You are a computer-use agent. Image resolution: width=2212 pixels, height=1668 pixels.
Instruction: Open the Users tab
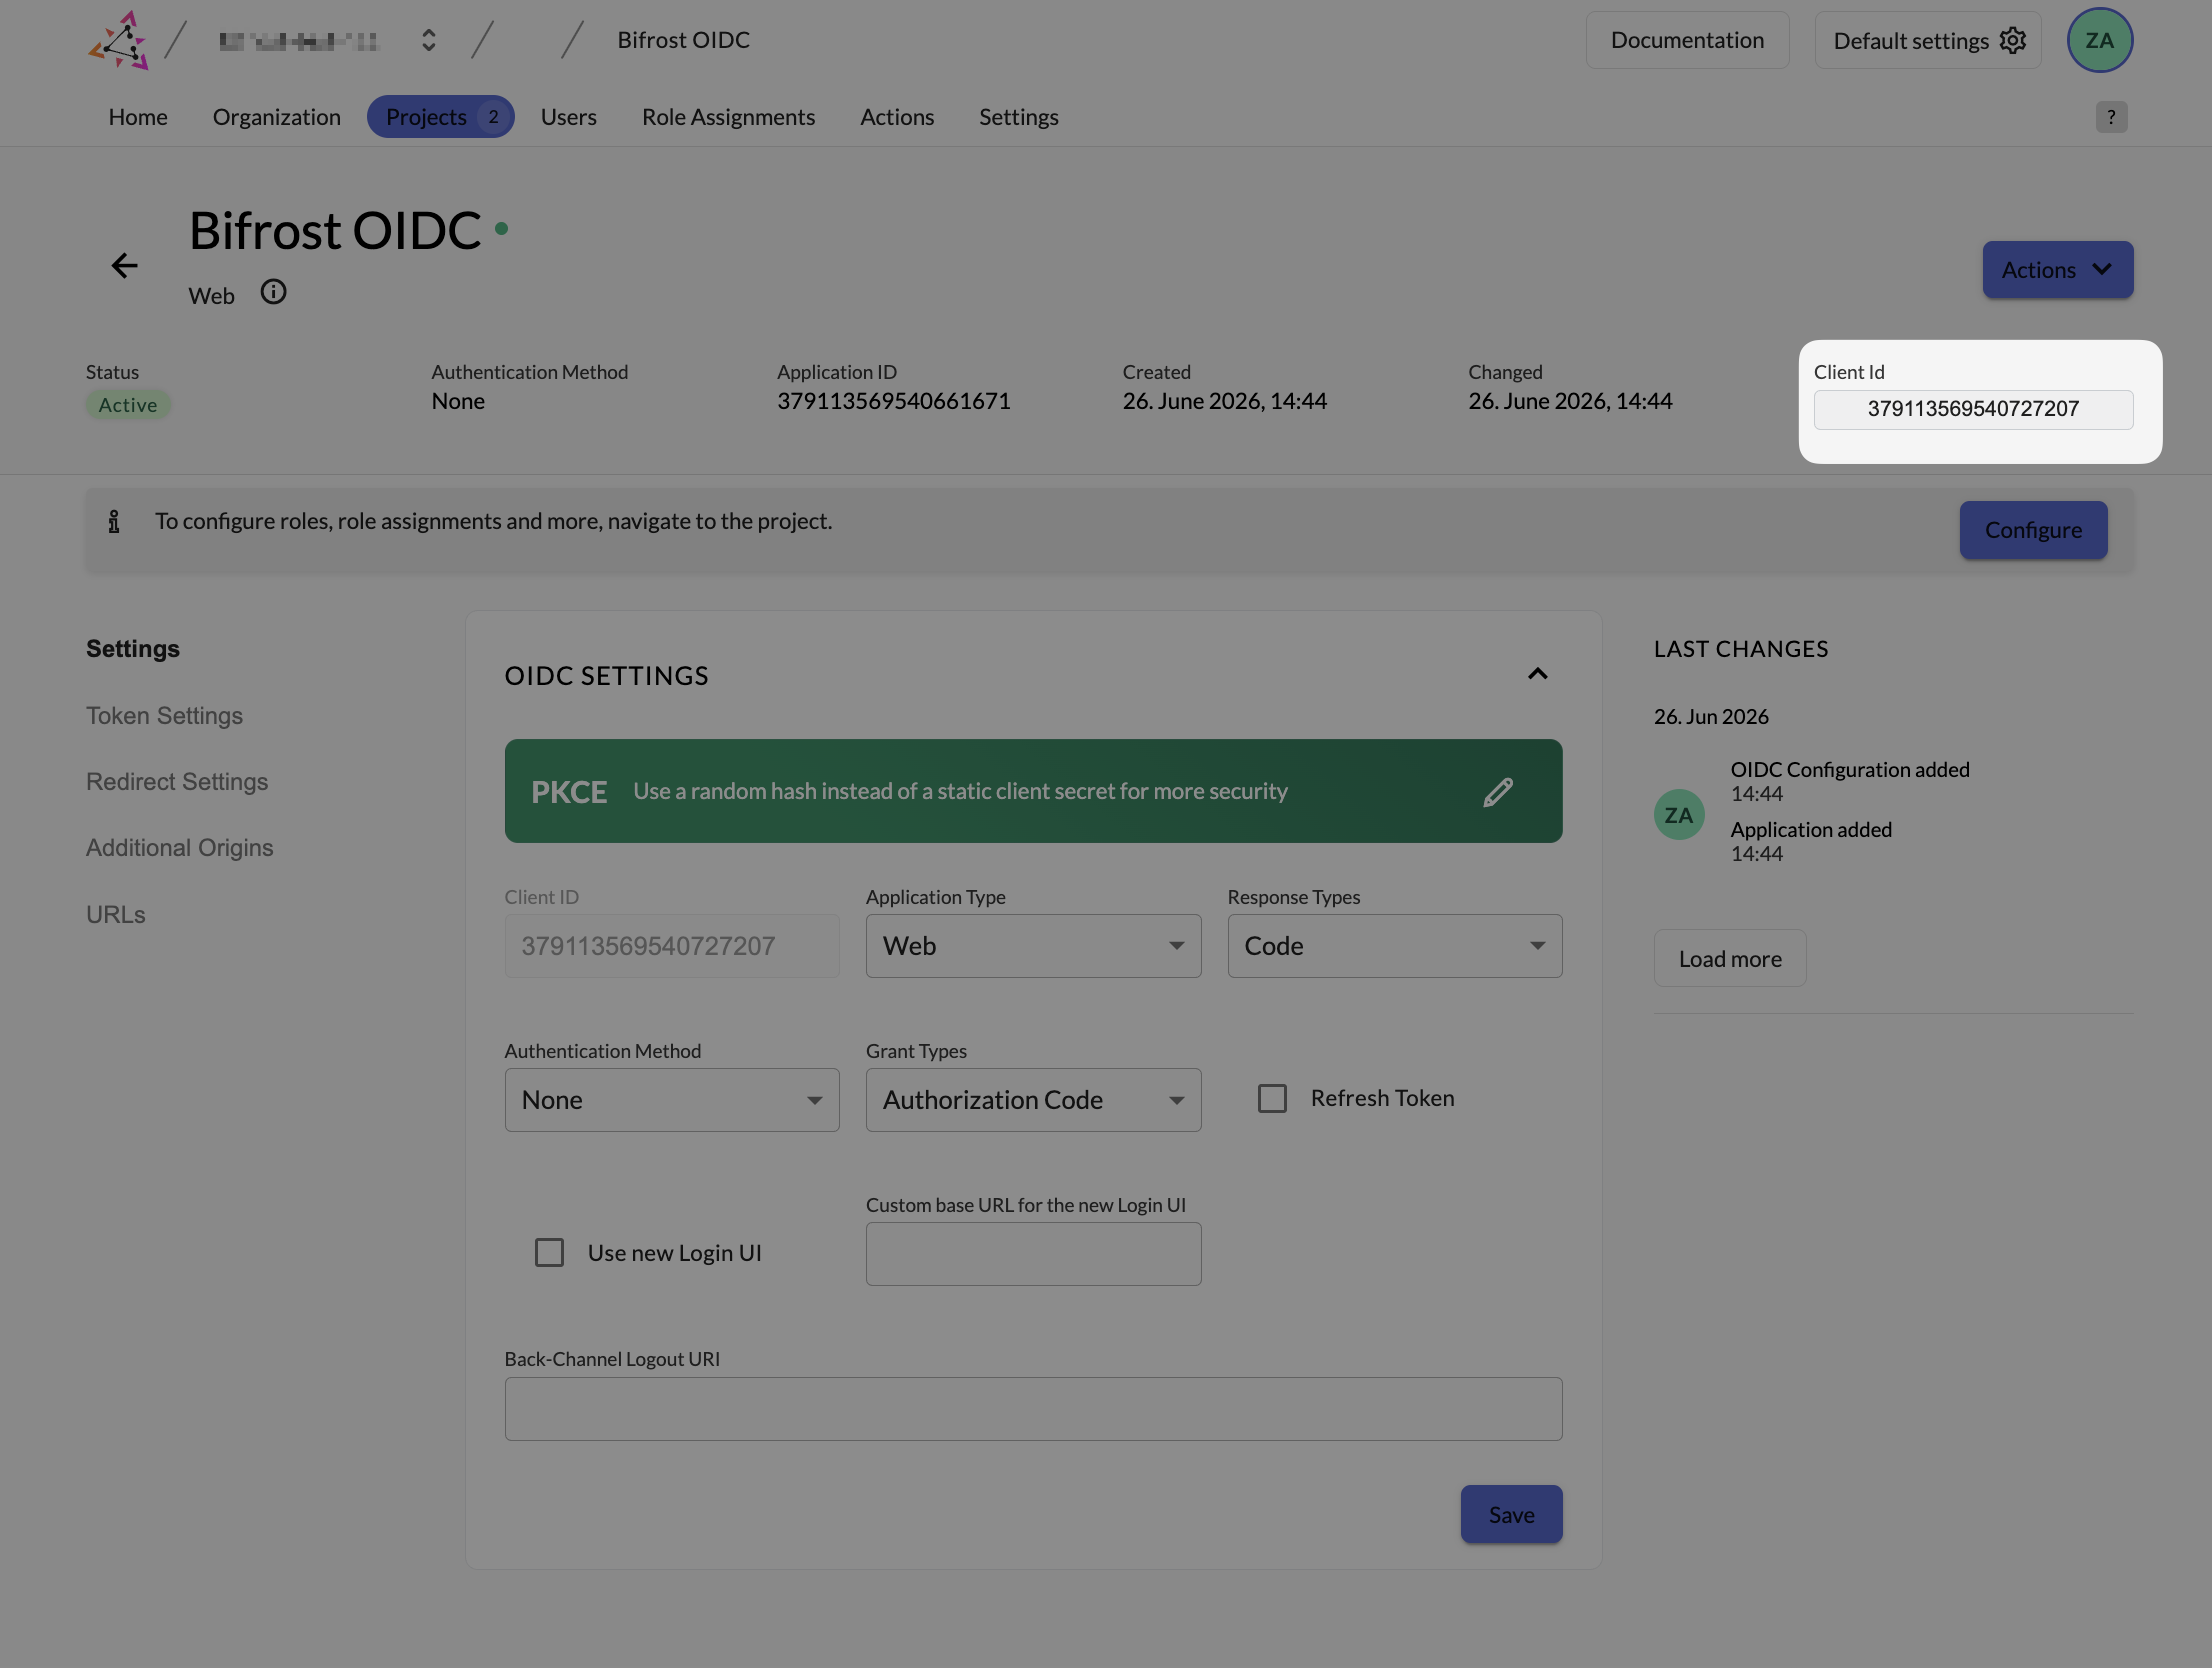pos(568,117)
